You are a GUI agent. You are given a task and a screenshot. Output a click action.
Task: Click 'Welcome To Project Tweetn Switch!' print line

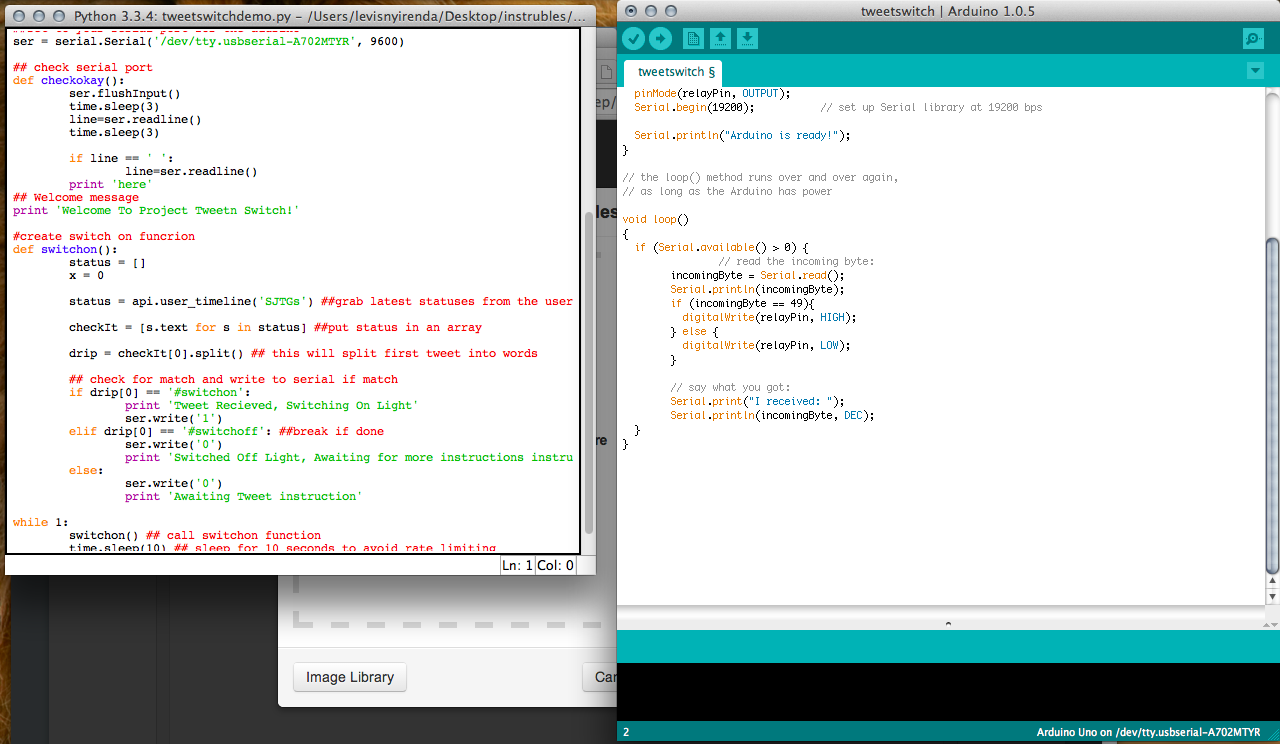pyautogui.click(x=156, y=211)
